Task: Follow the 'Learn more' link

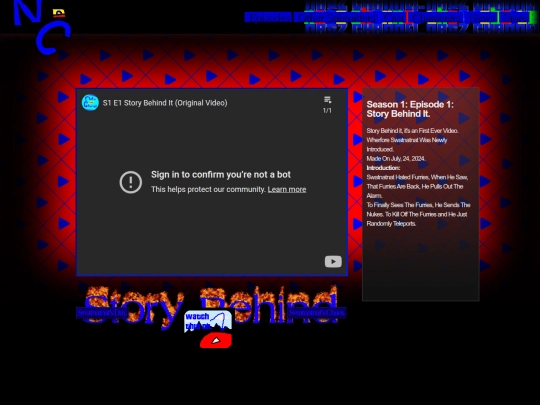Action: (287, 189)
